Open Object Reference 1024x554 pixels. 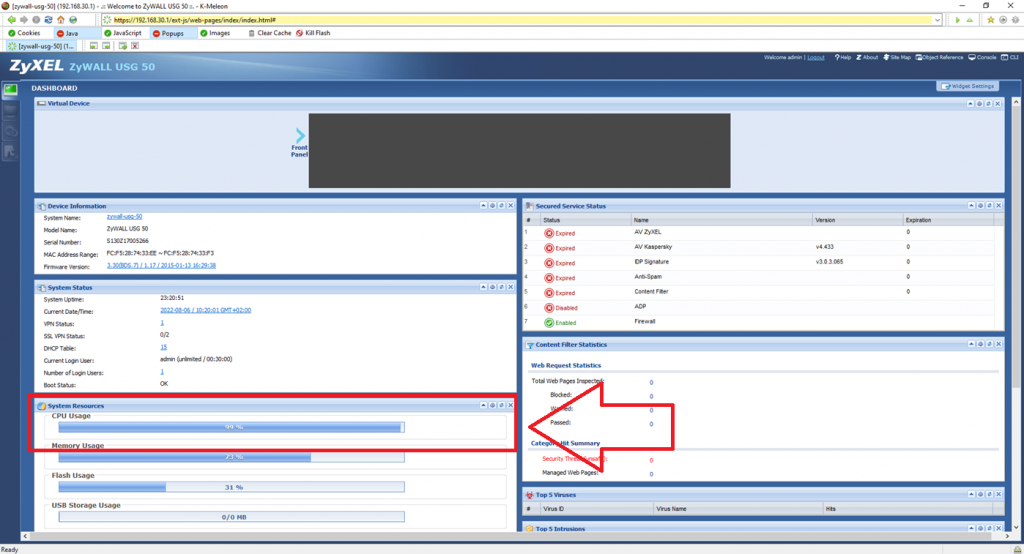point(939,57)
